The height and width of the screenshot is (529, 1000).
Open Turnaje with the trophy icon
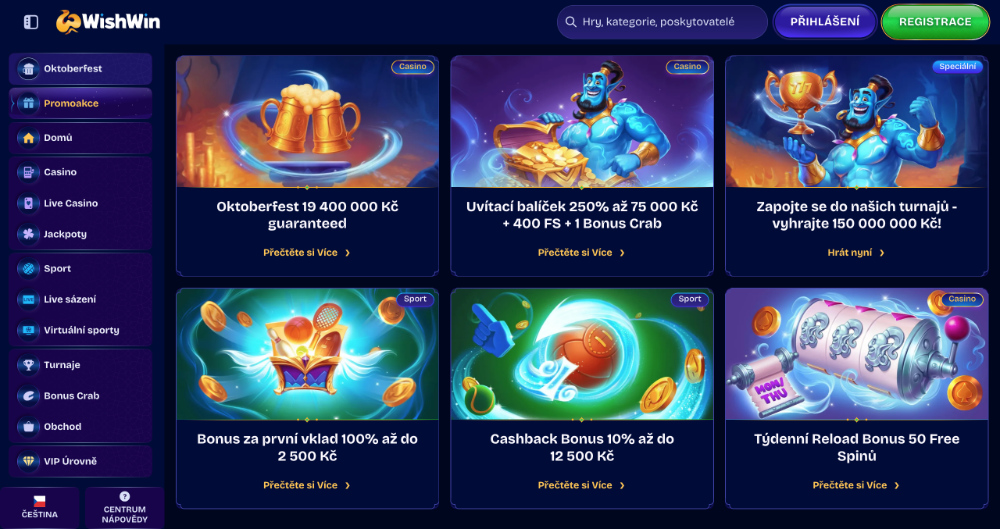point(28,365)
